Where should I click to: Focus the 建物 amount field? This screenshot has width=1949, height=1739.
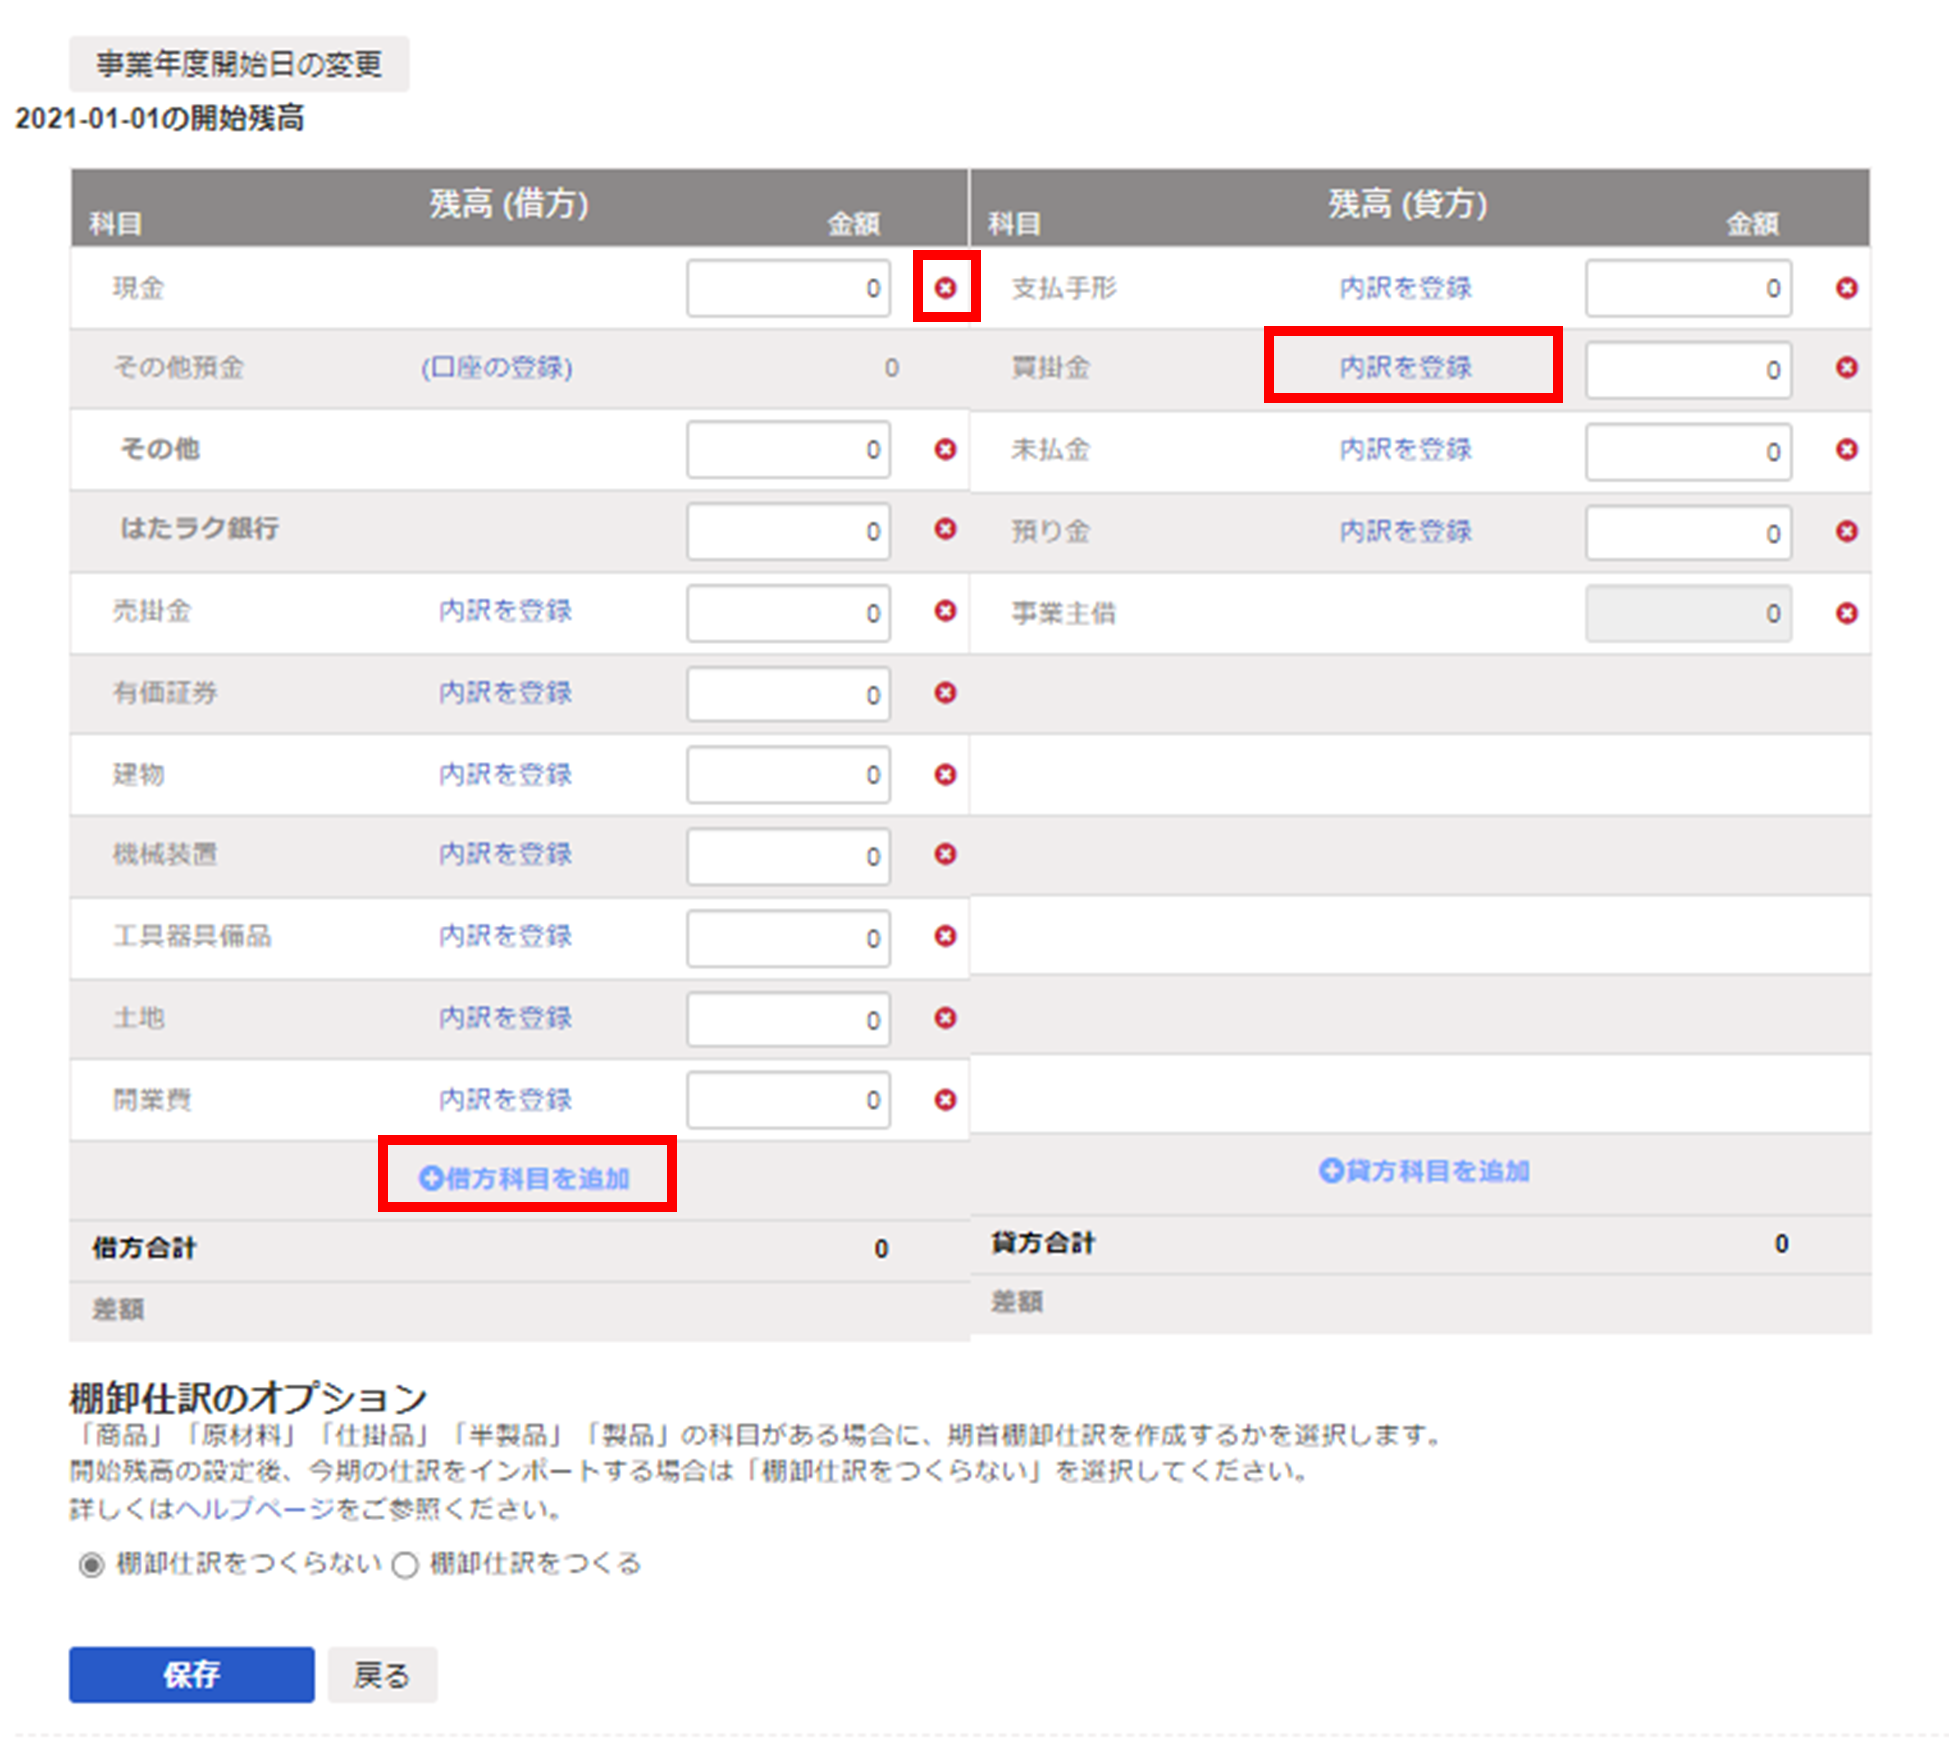789,775
